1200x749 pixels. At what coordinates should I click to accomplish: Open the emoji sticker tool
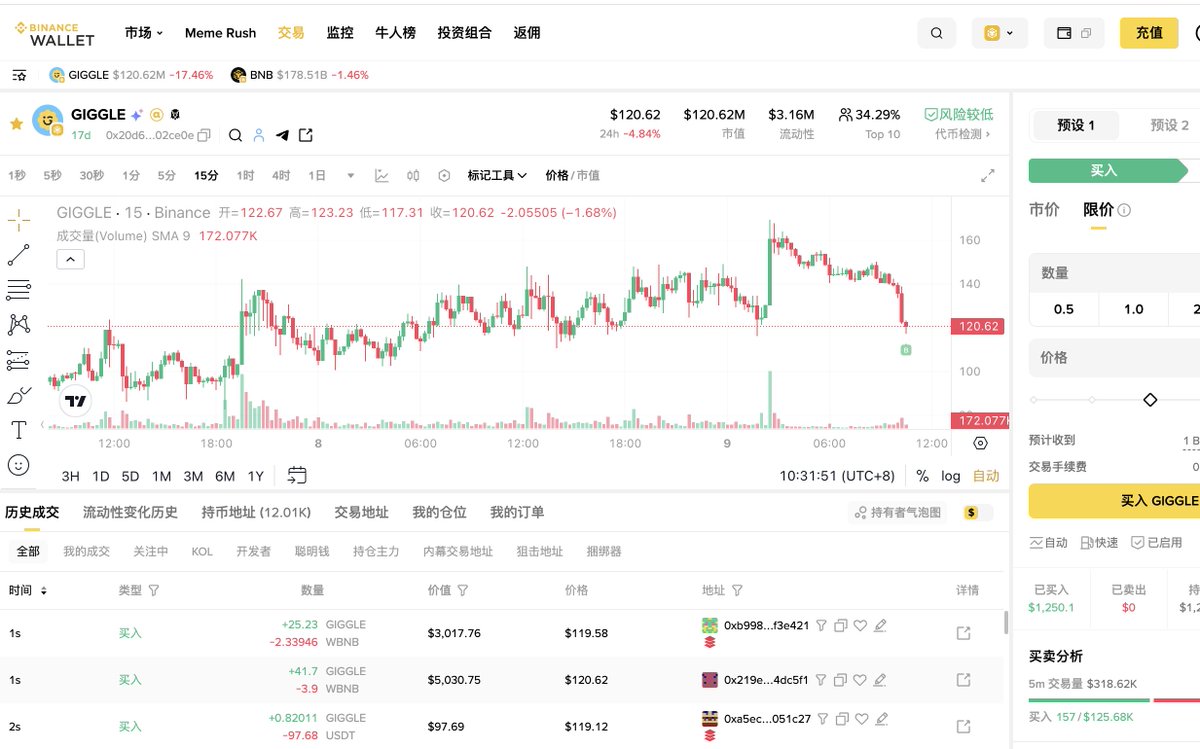point(18,465)
